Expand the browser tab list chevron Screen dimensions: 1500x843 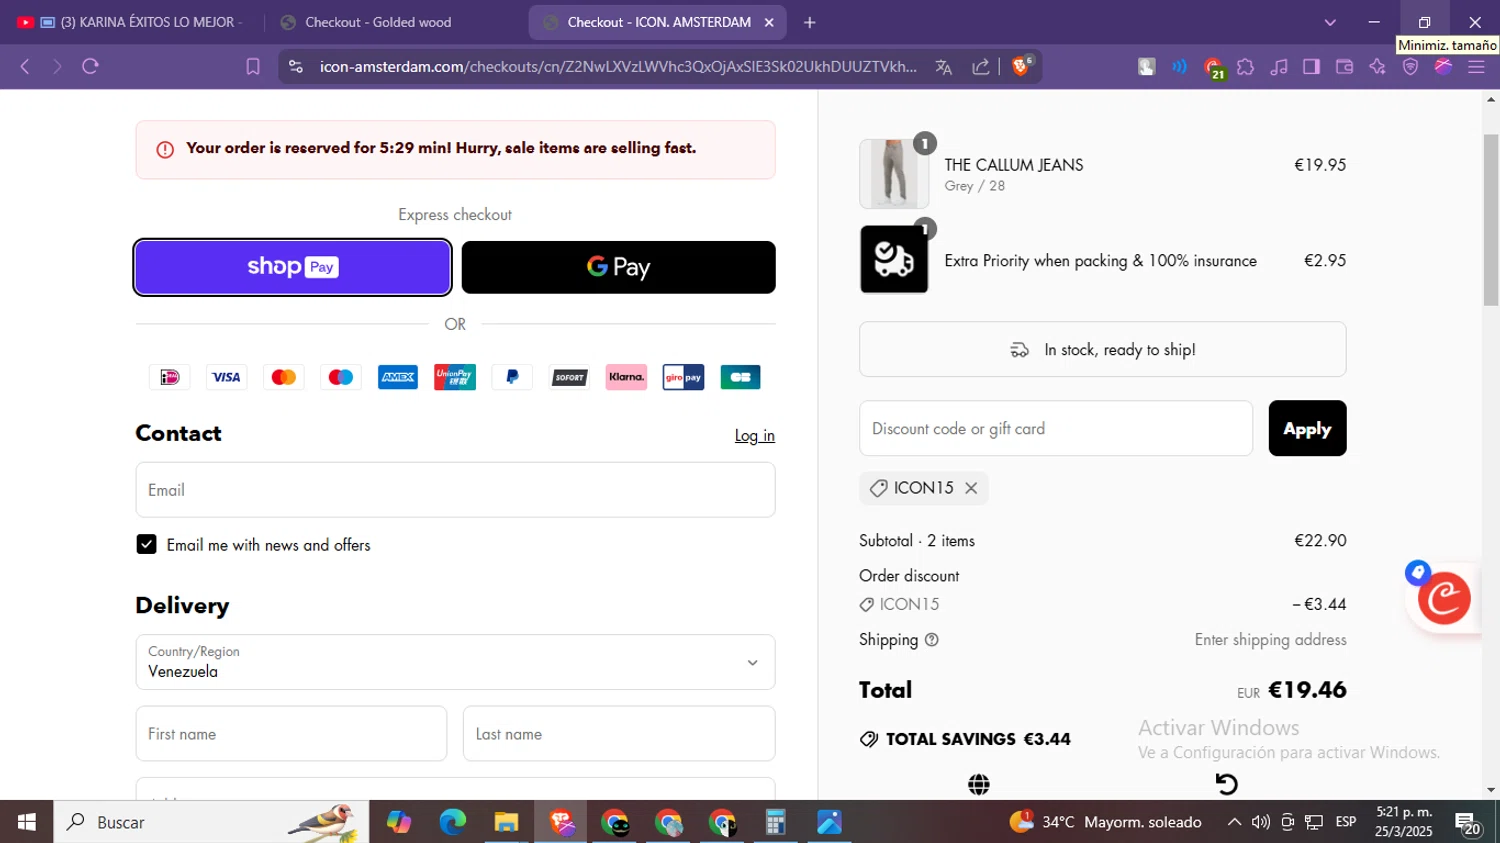(x=1330, y=22)
